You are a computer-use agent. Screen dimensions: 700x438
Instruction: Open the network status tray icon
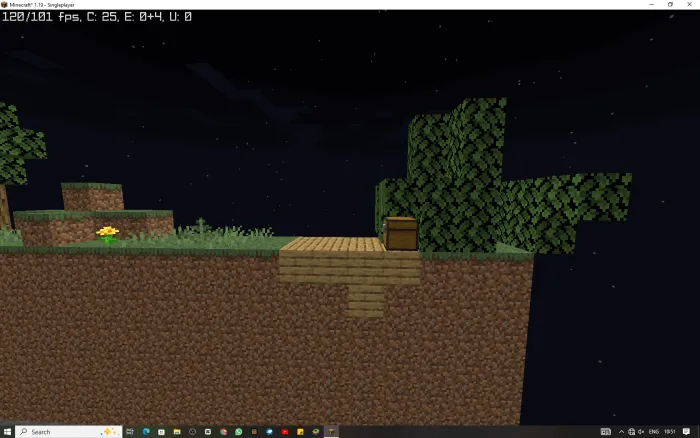tap(631, 432)
